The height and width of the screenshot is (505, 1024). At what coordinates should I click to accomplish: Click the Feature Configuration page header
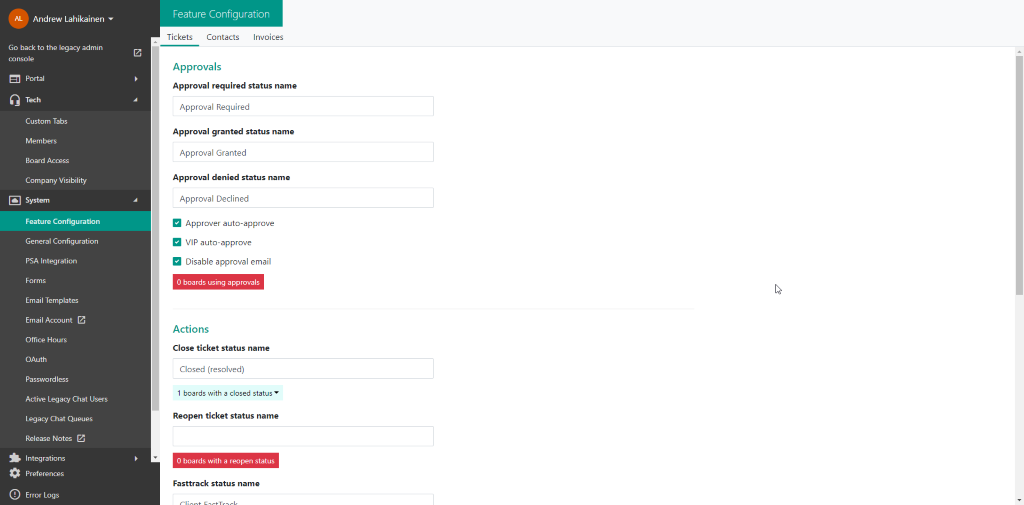pyautogui.click(x=221, y=14)
